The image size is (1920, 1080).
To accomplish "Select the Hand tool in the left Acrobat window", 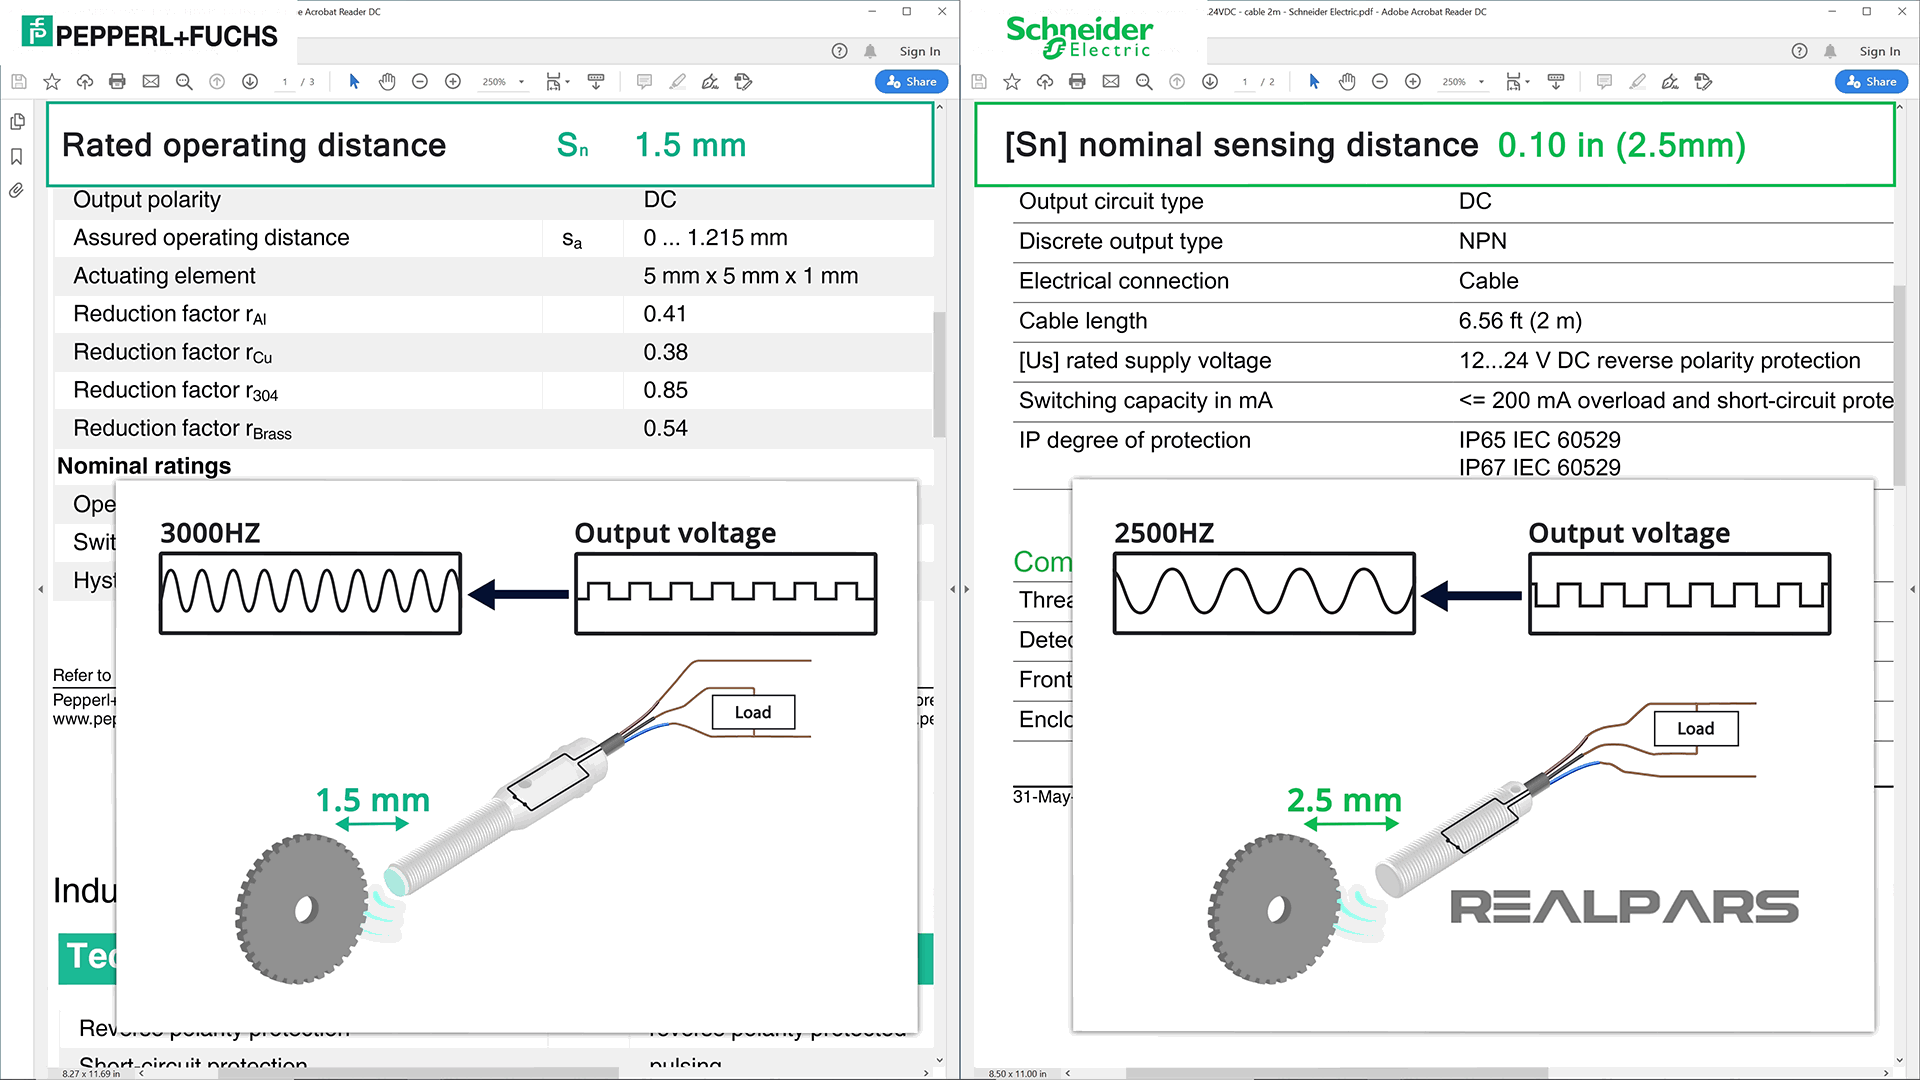I will tap(387, 82).
